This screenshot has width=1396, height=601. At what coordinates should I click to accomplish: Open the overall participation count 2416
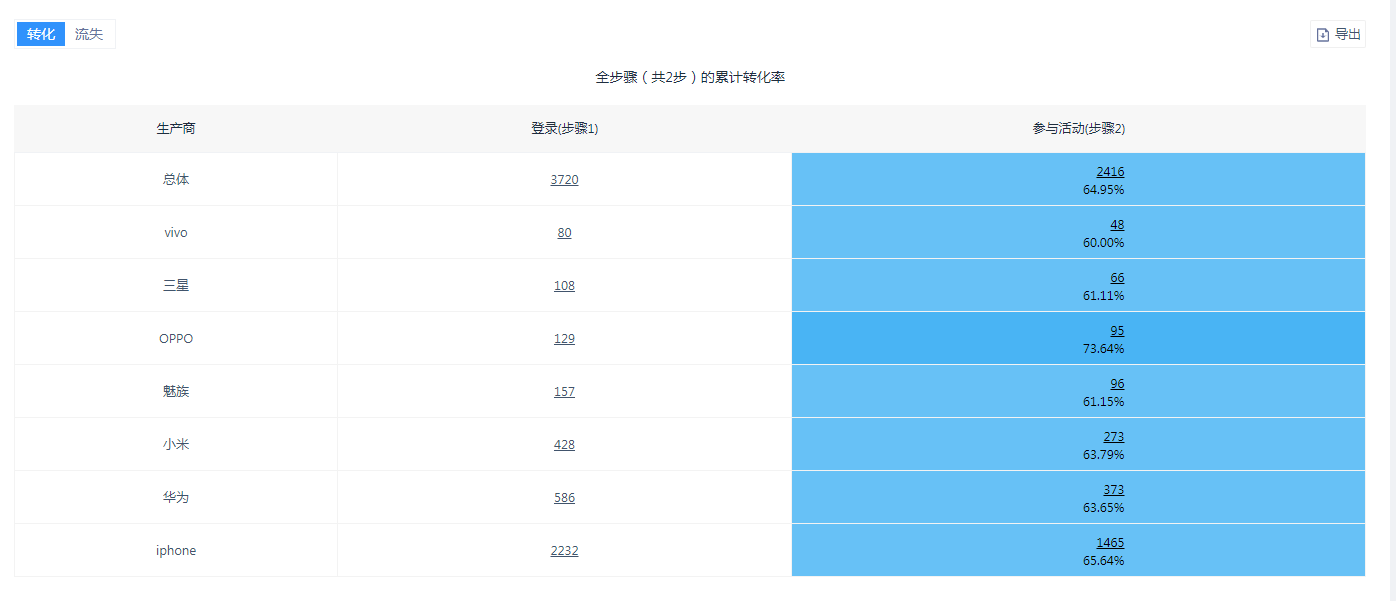click(x=1110, y=172)
